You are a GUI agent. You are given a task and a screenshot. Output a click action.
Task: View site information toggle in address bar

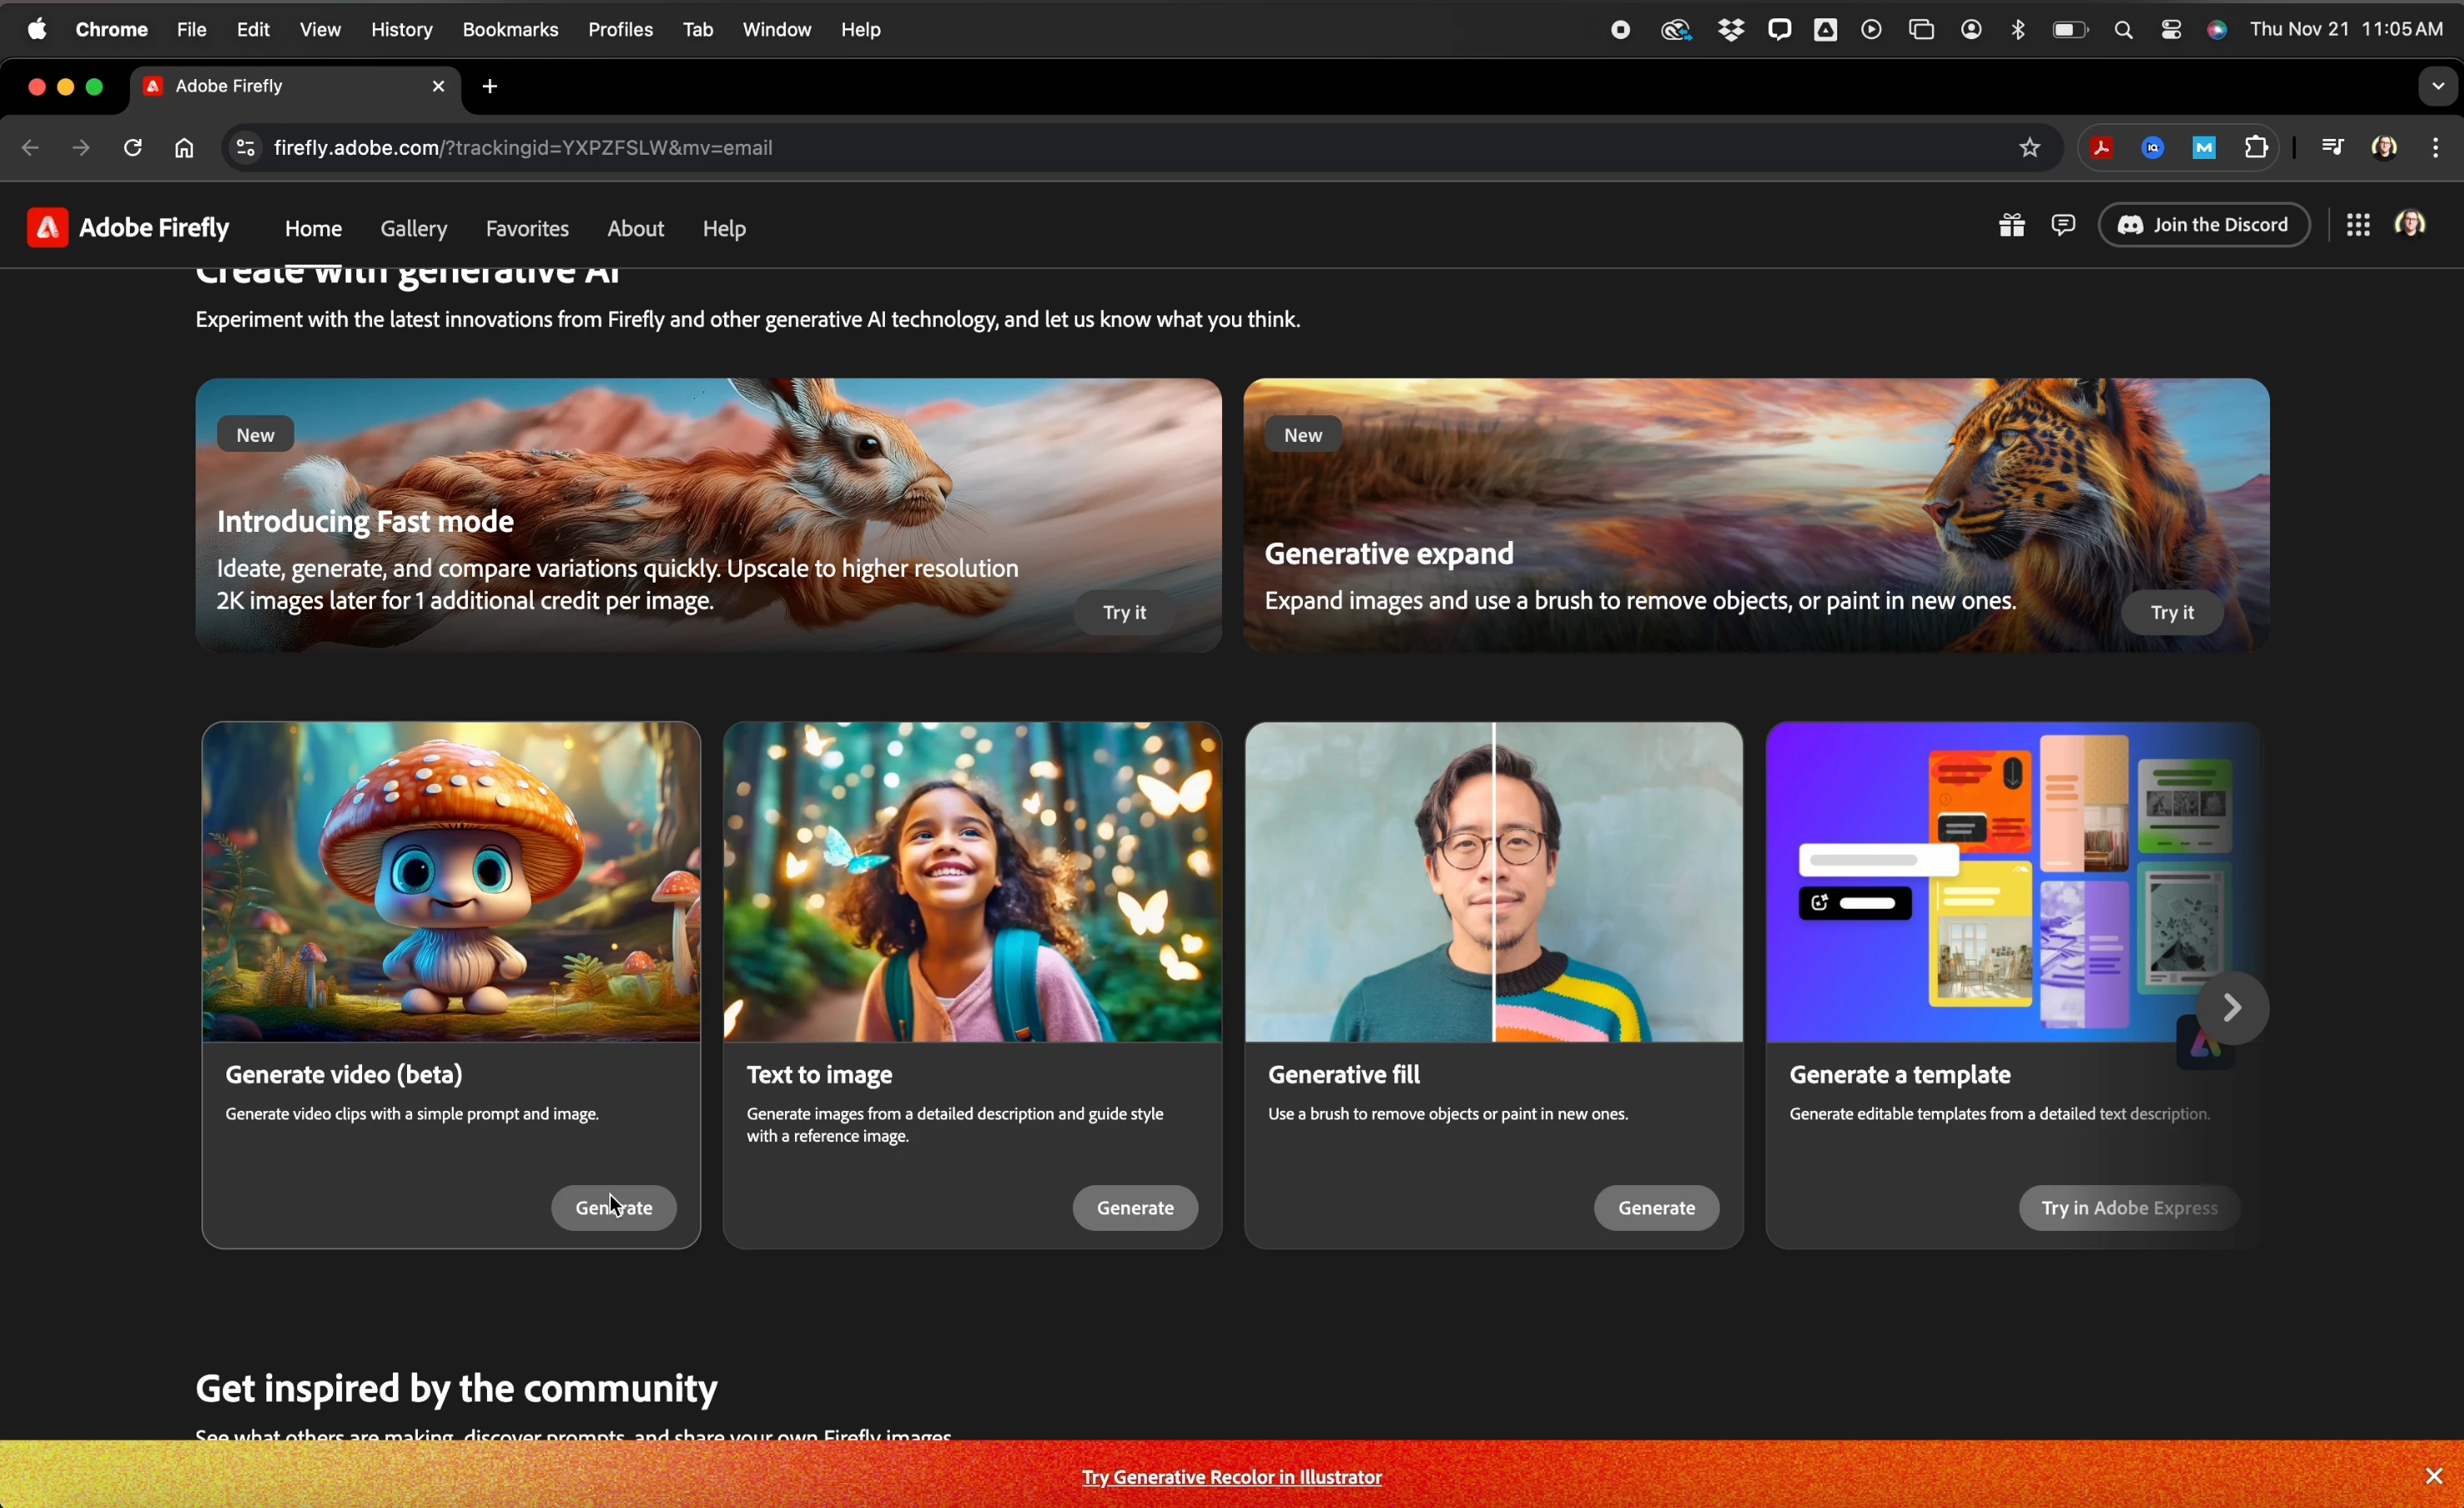pyautogui.click(x=245, y=149)
